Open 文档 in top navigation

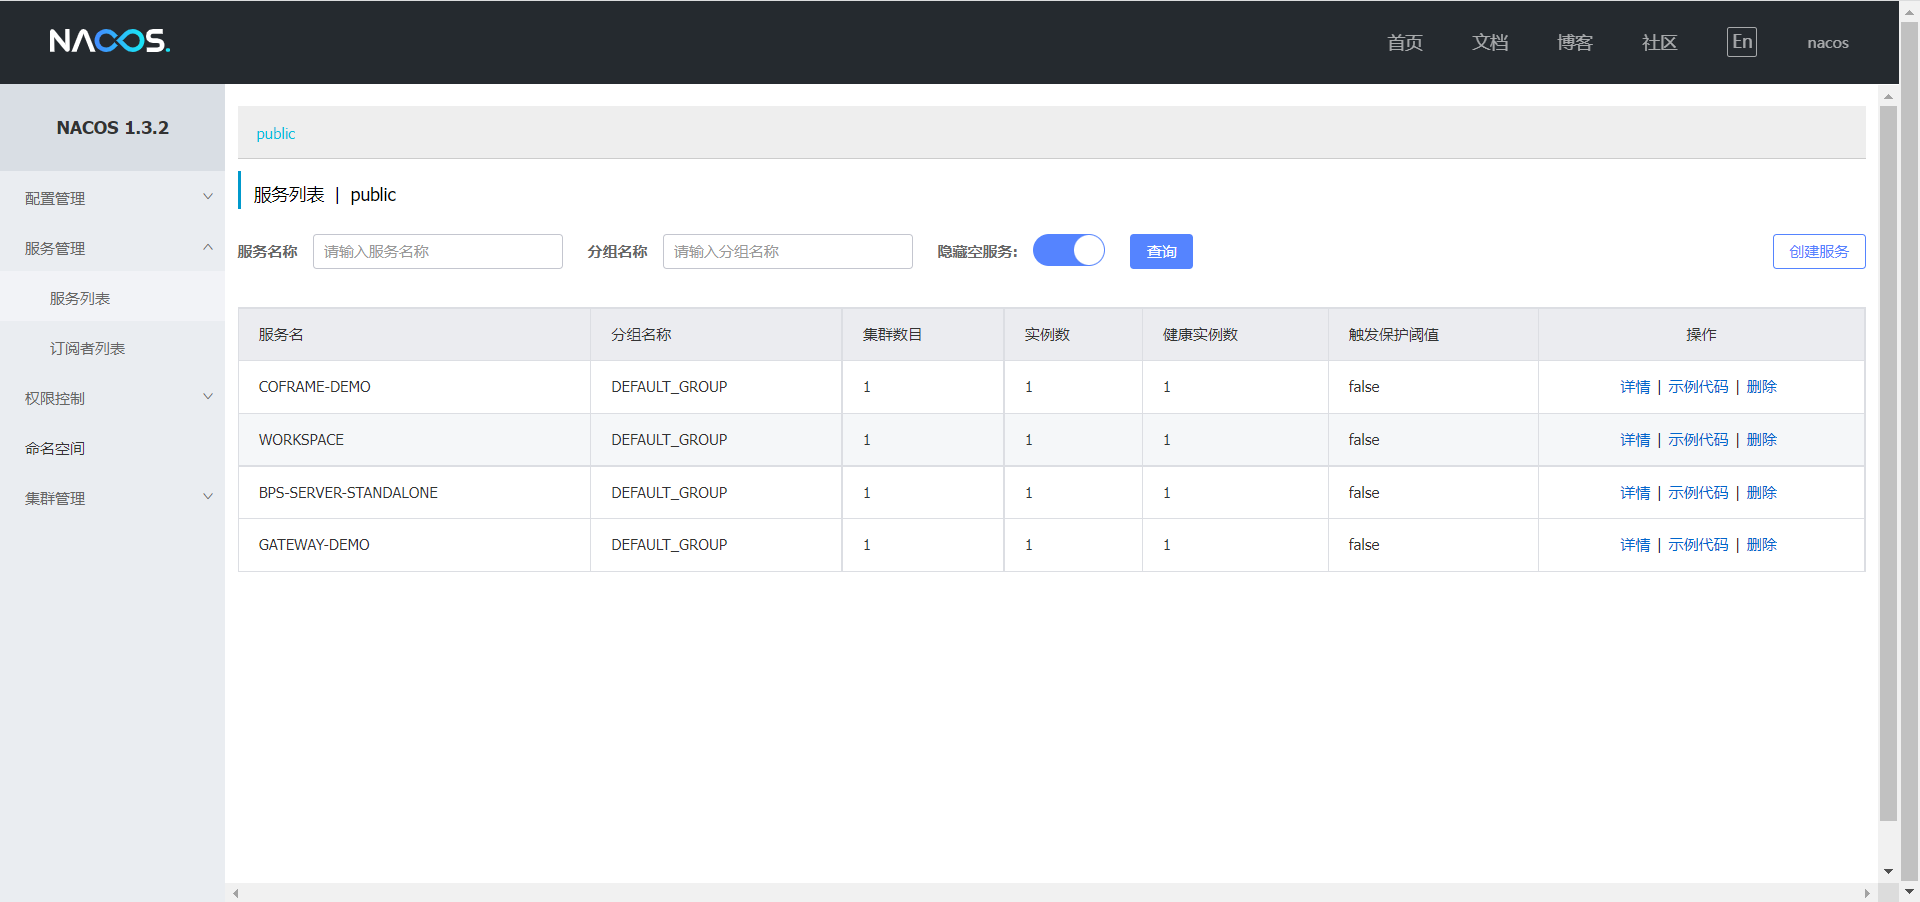[x=1490, y=42]
